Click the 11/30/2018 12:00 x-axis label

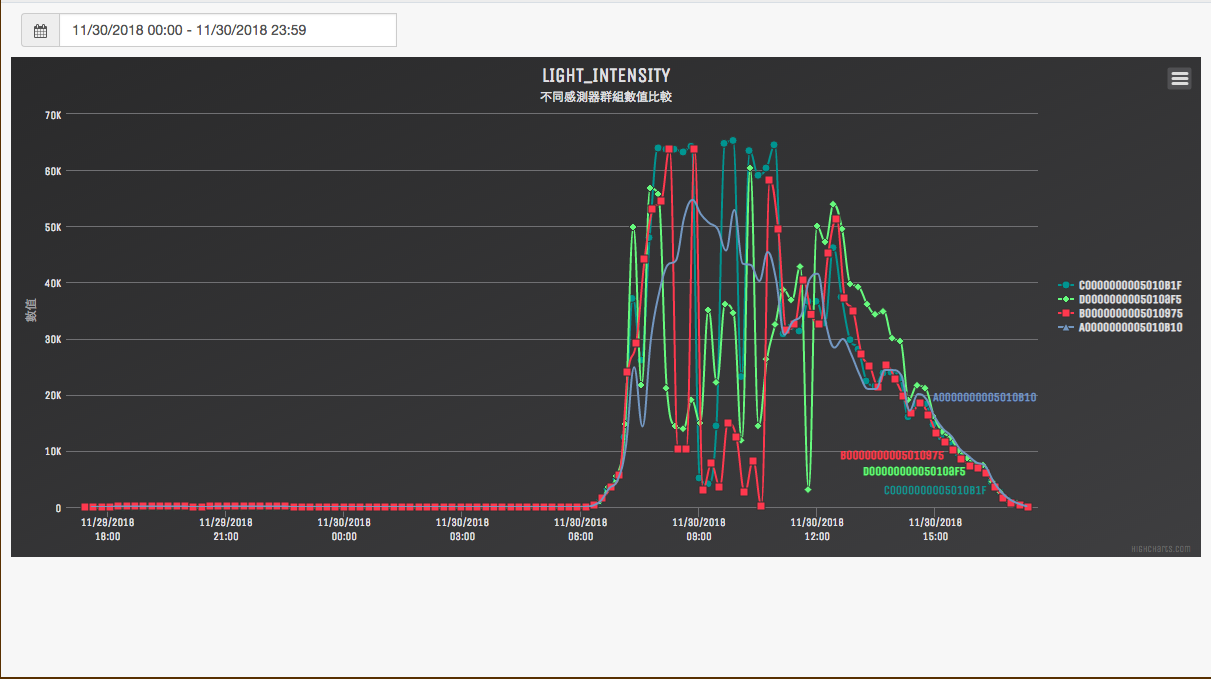coord(817,529)
